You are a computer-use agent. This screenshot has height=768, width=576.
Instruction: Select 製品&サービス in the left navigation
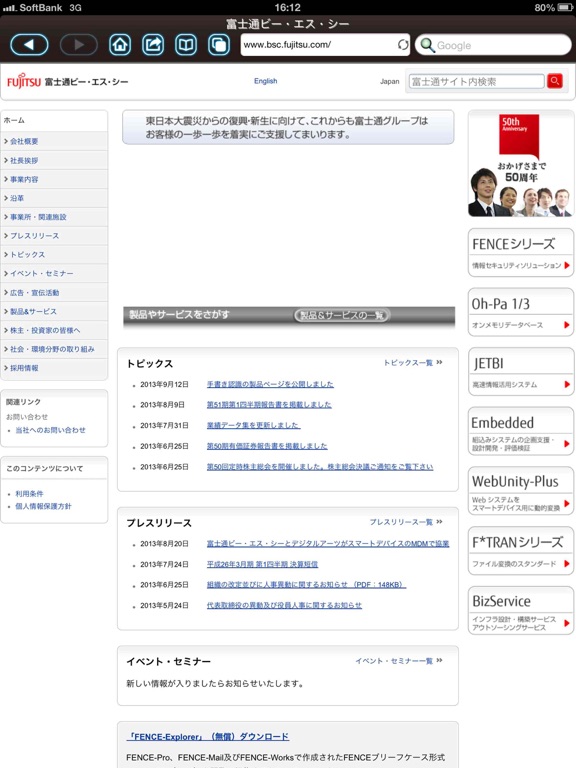[54, 312]
